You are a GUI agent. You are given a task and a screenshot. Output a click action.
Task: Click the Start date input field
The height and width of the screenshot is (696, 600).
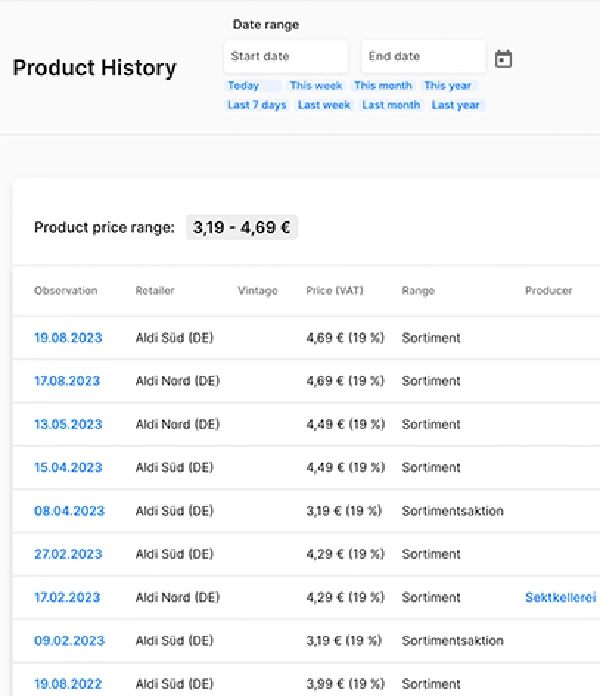[x=286, y=57]
